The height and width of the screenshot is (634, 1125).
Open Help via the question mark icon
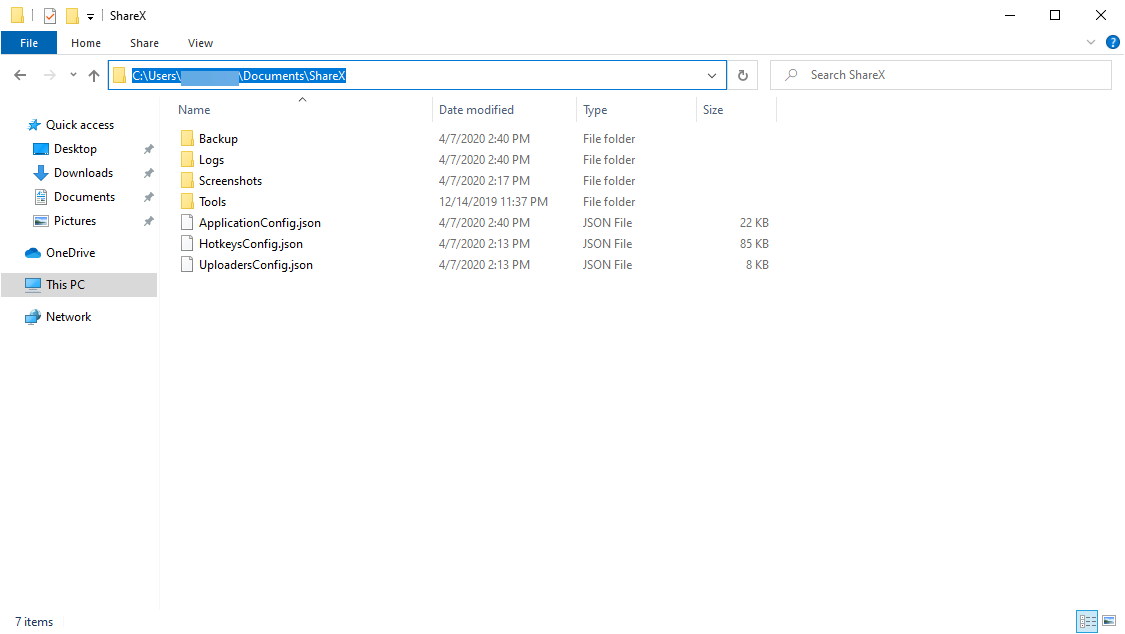pyautogui.click(x=1113, y=42)
